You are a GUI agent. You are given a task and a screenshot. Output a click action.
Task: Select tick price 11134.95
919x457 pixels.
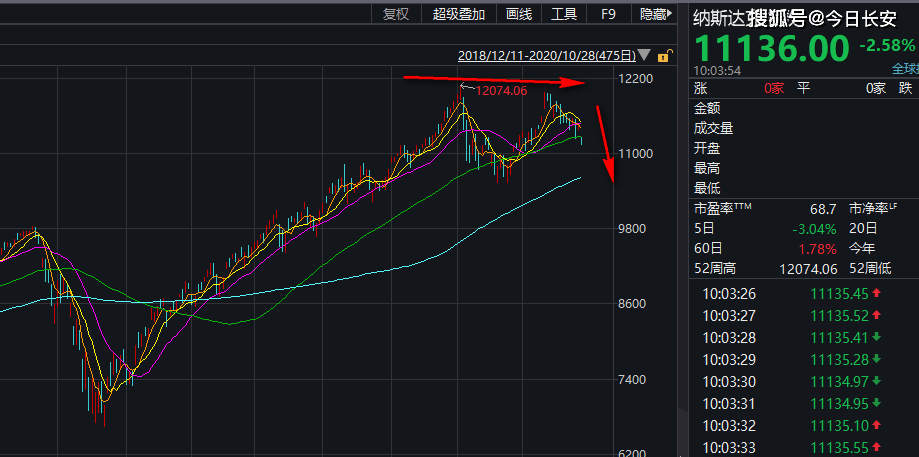(840, 404)
